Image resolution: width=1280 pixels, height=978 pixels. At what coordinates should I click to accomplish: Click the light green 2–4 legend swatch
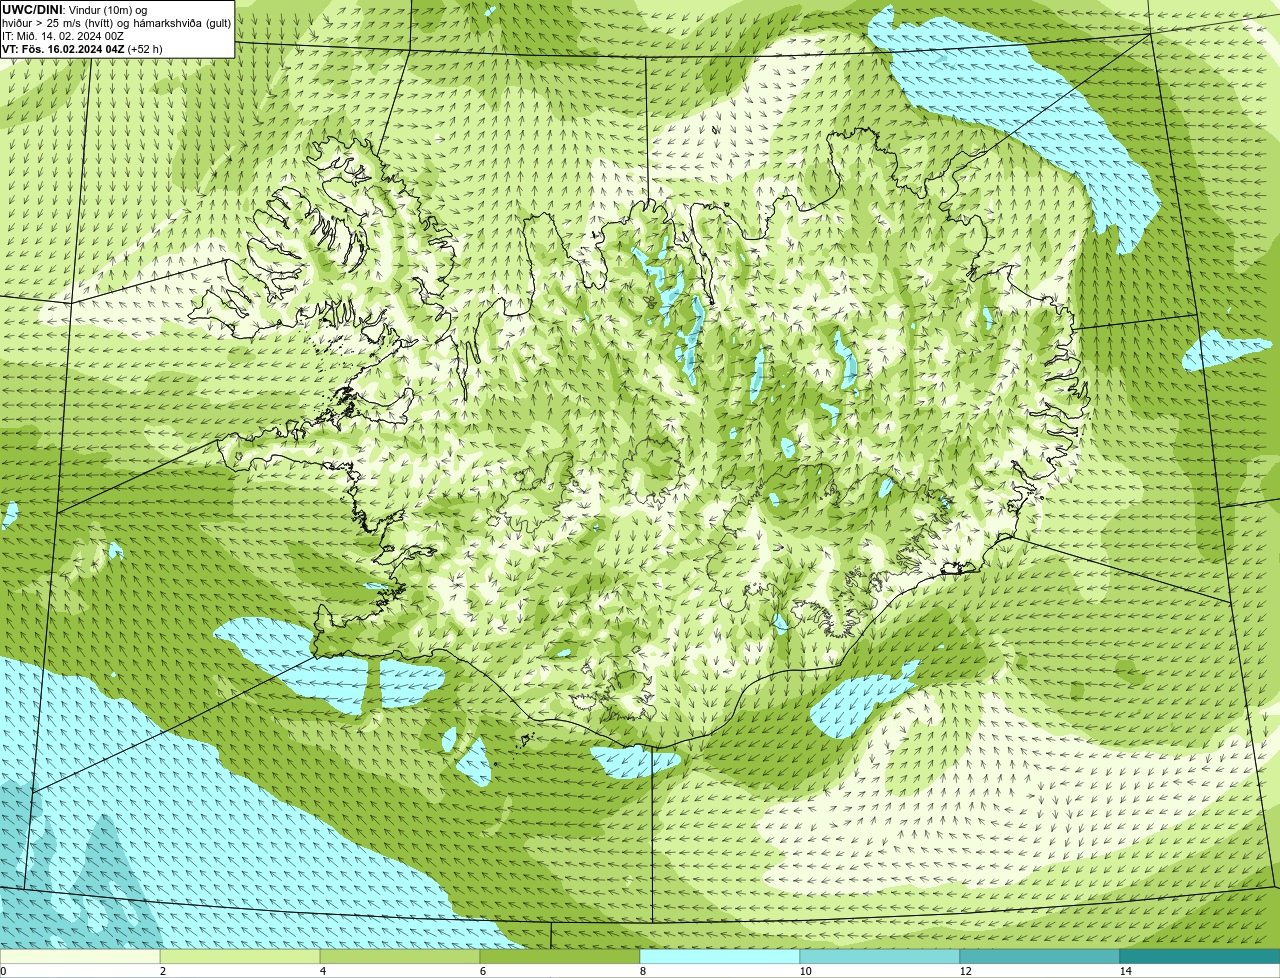click(240, 956)
